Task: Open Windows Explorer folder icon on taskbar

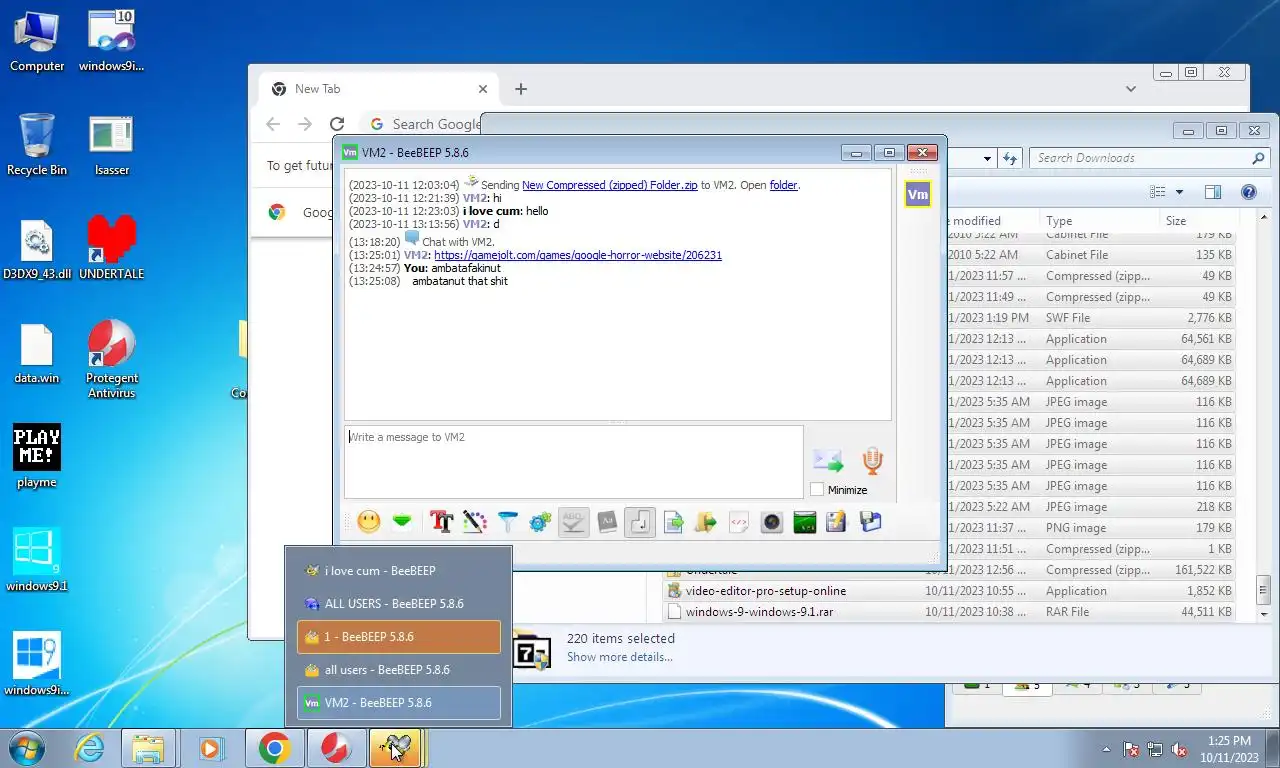Action: pos(149,748)
